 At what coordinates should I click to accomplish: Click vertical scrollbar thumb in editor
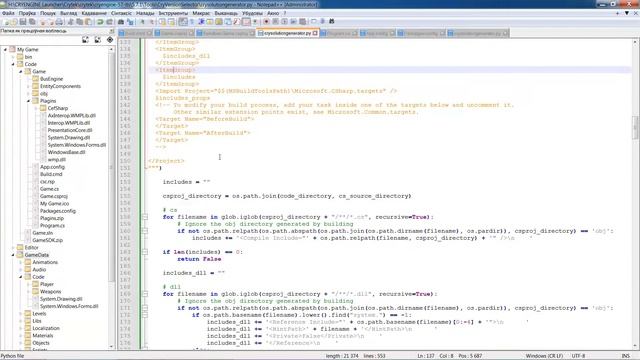pos(635,128)
